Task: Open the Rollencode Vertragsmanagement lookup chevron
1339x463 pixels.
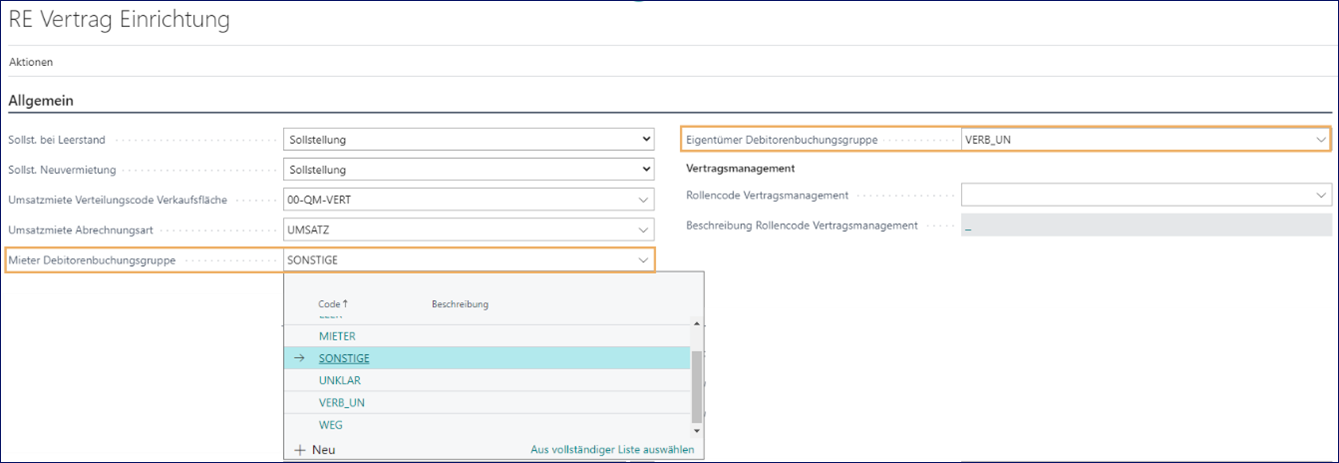Action: tap(1321, 196)
